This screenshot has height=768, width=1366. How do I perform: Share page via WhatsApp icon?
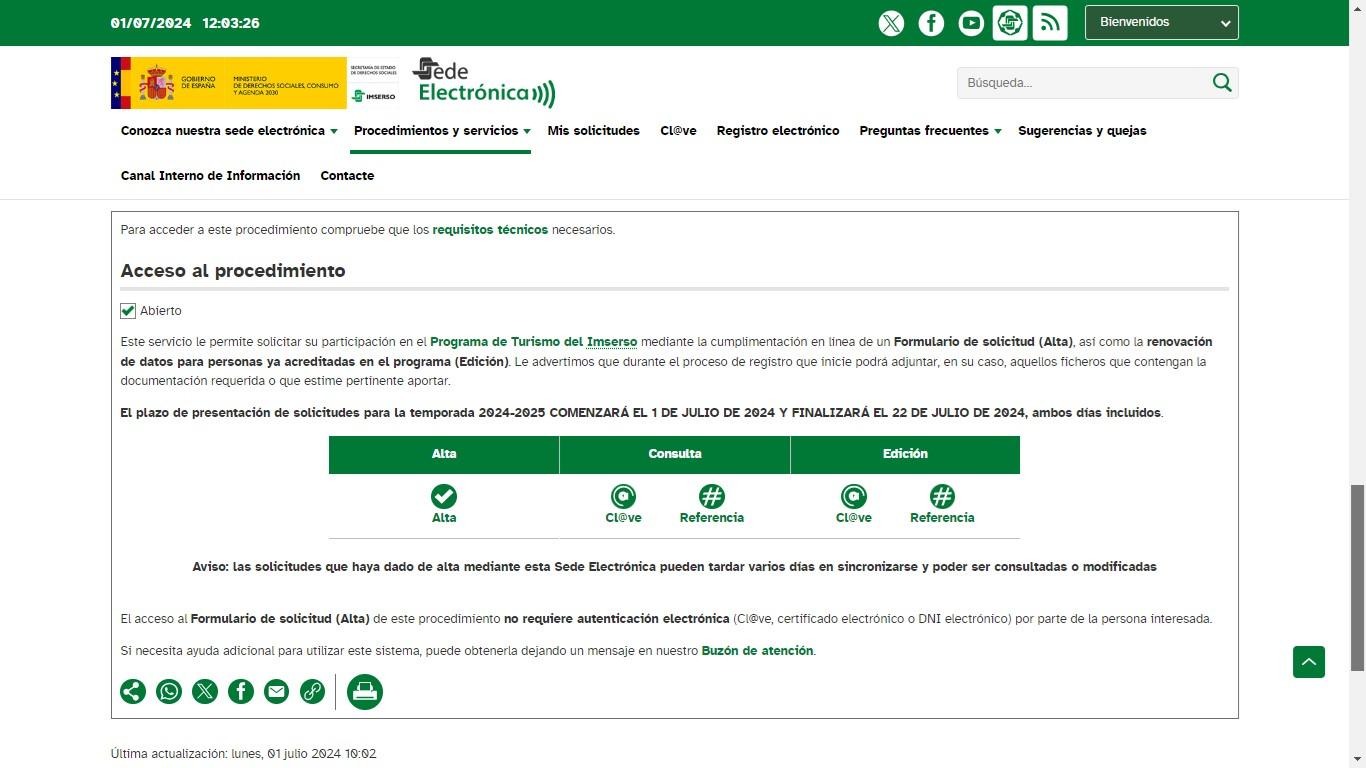click(169, 691)
